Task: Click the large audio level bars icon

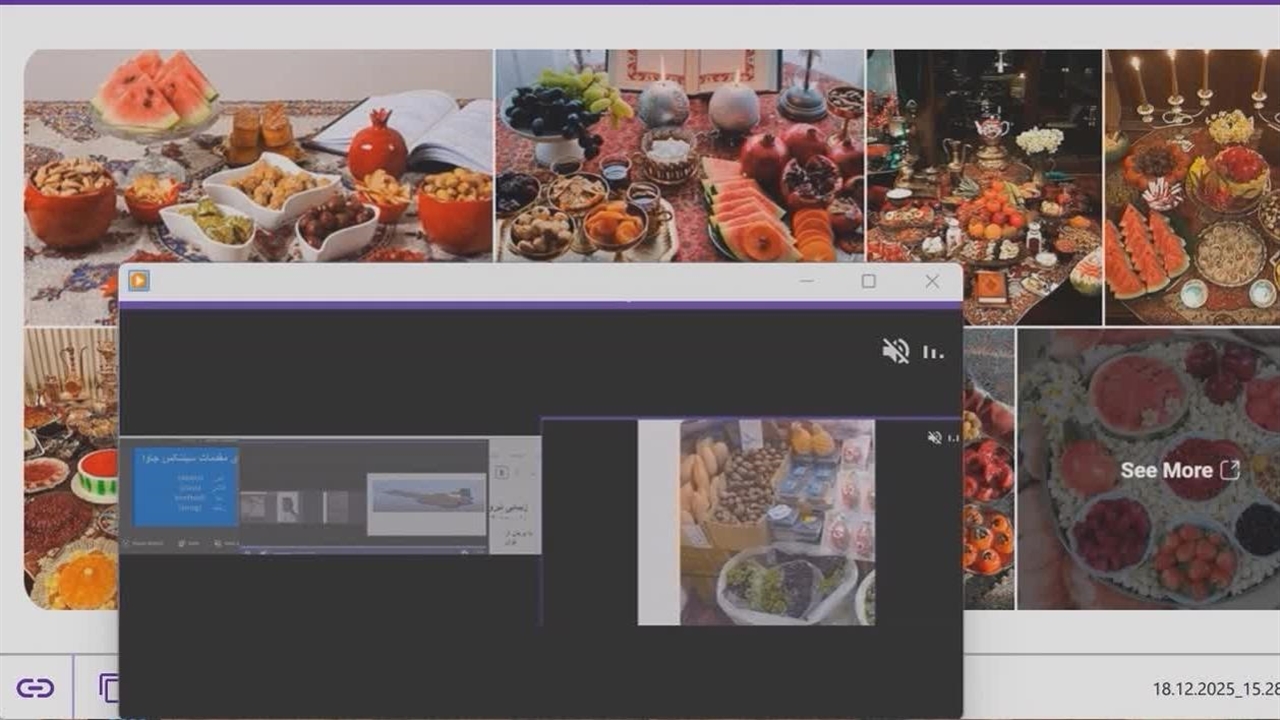Action: coord(932,352)
